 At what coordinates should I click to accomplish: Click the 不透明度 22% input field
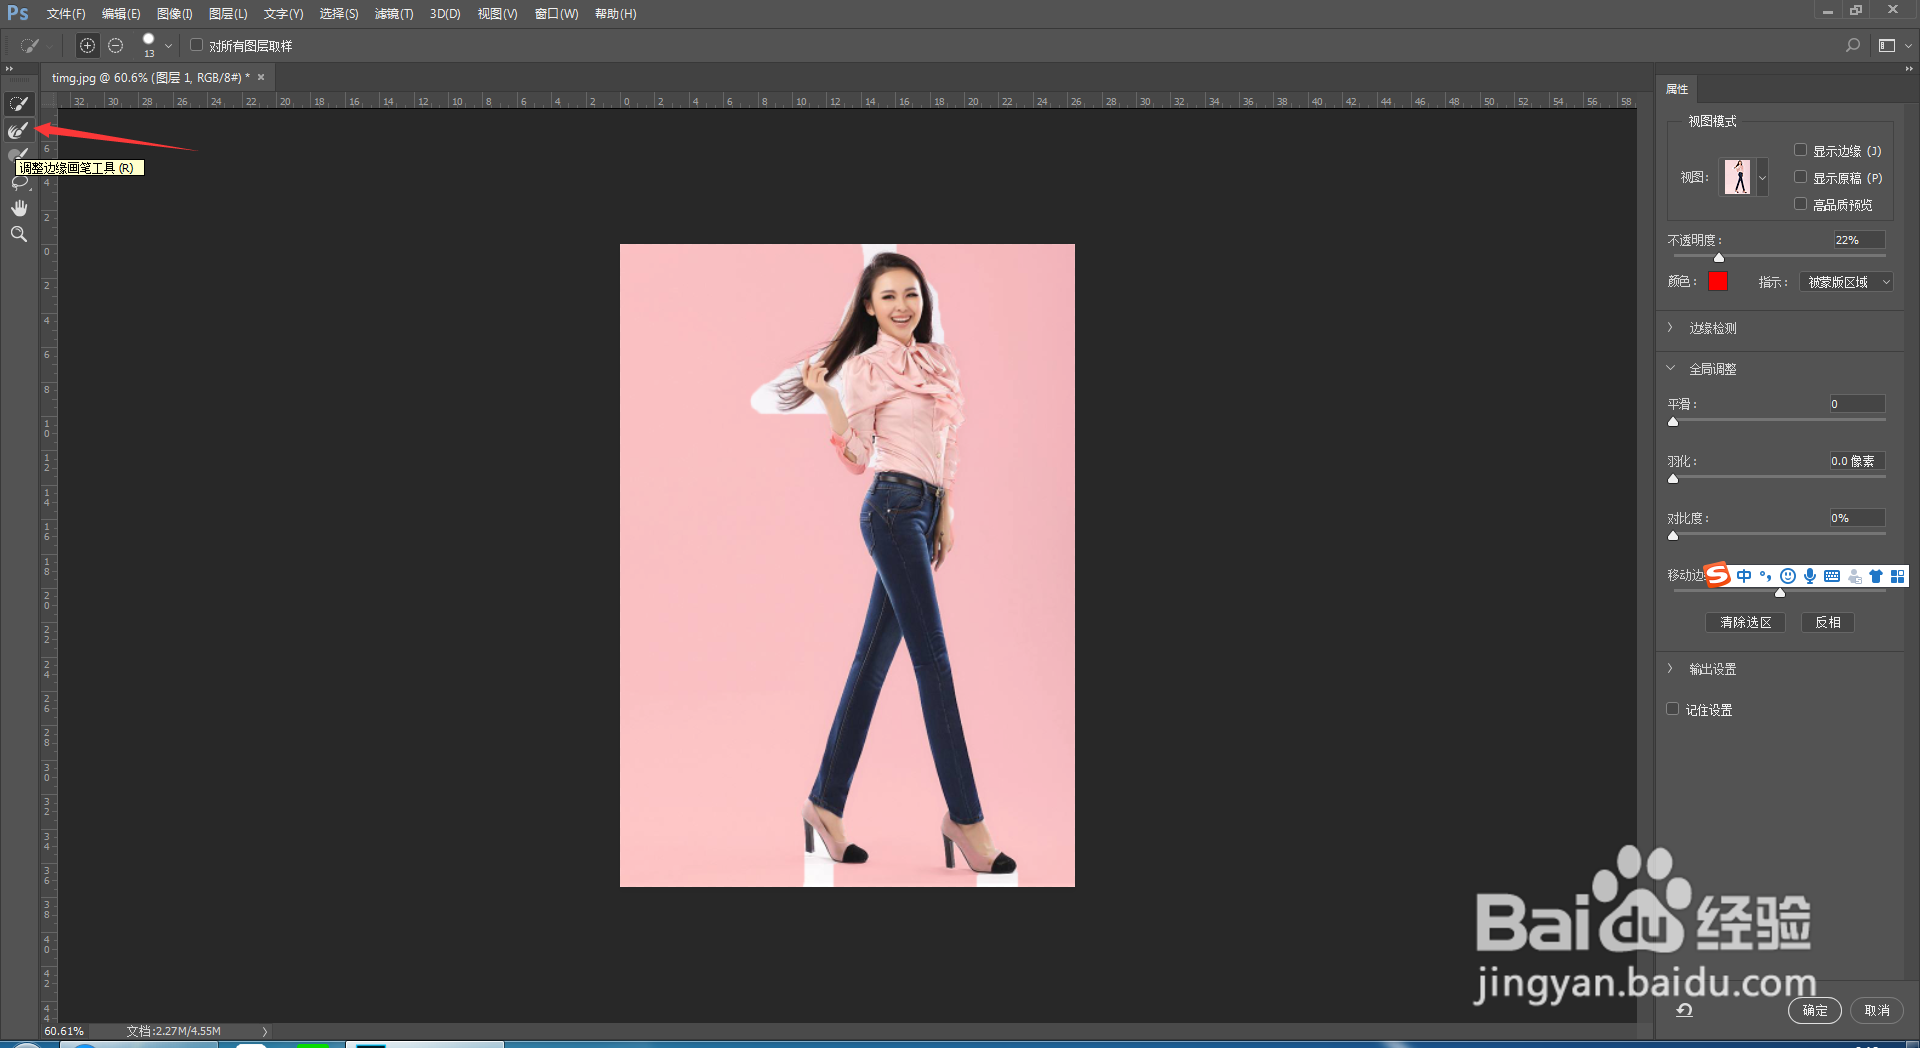click(1859, 240)
